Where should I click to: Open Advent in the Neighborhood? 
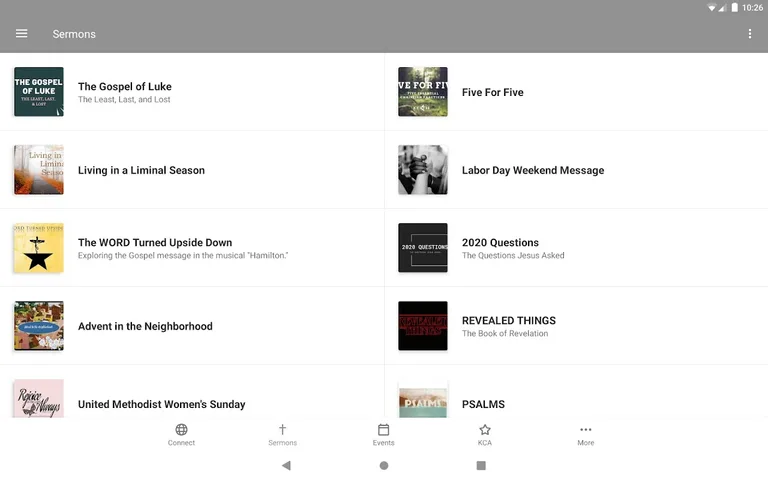click(145, 326)
